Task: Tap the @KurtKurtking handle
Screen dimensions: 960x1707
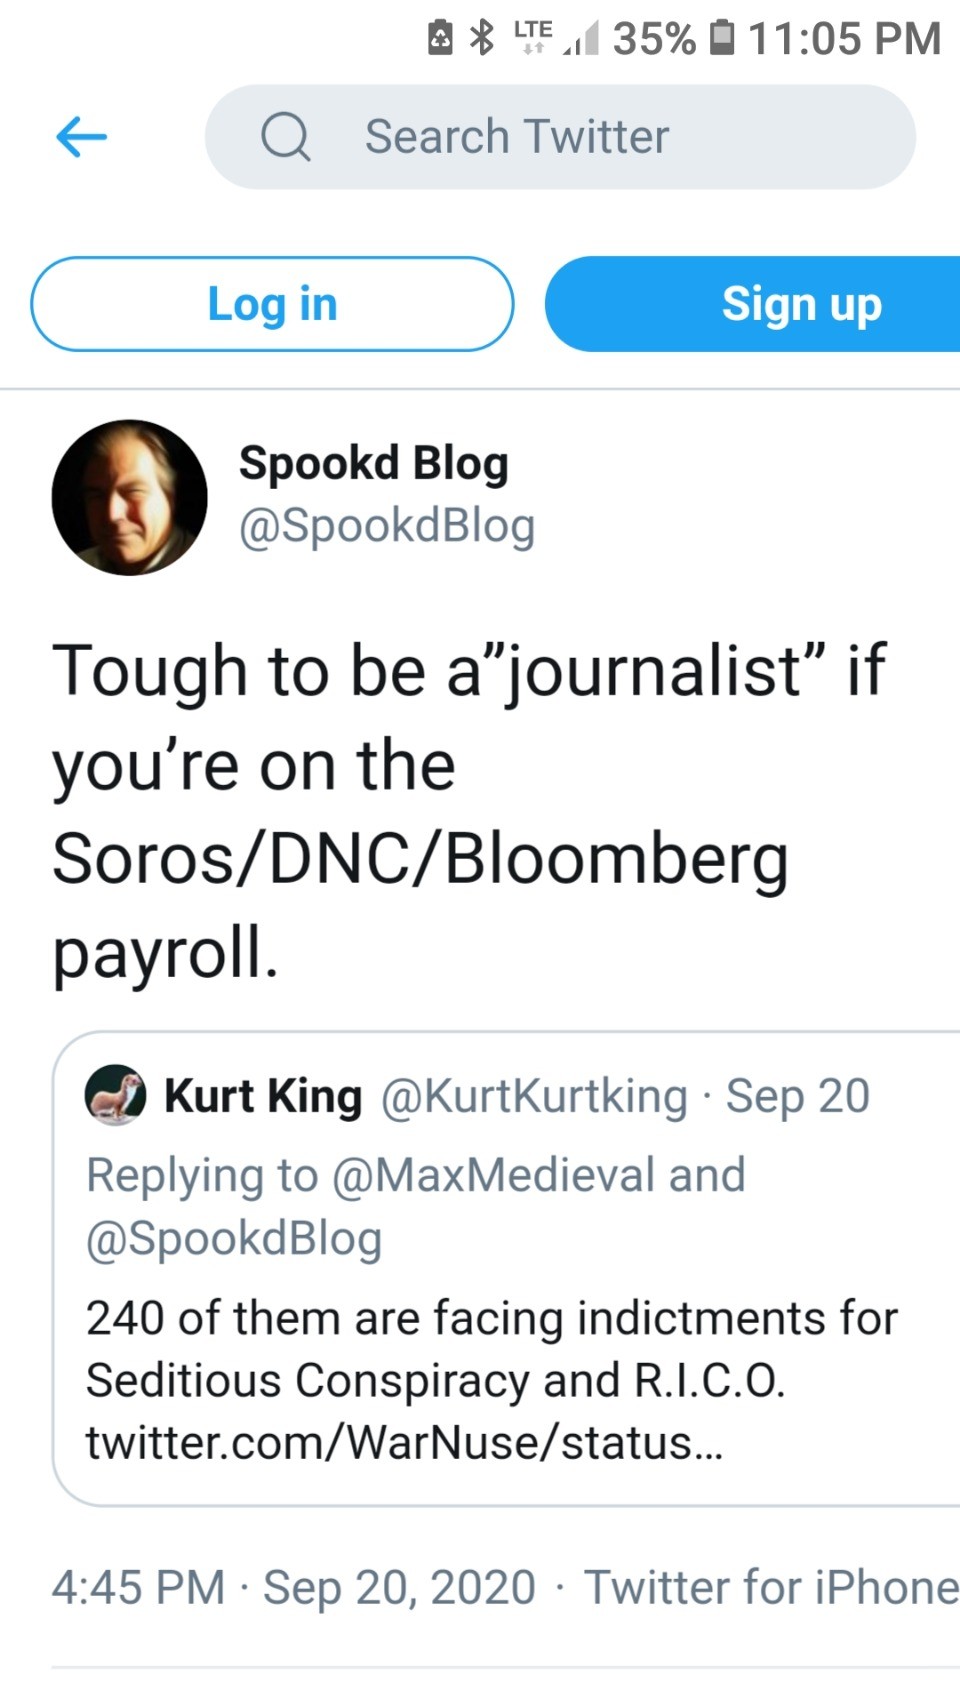Action: [534, 1096]
